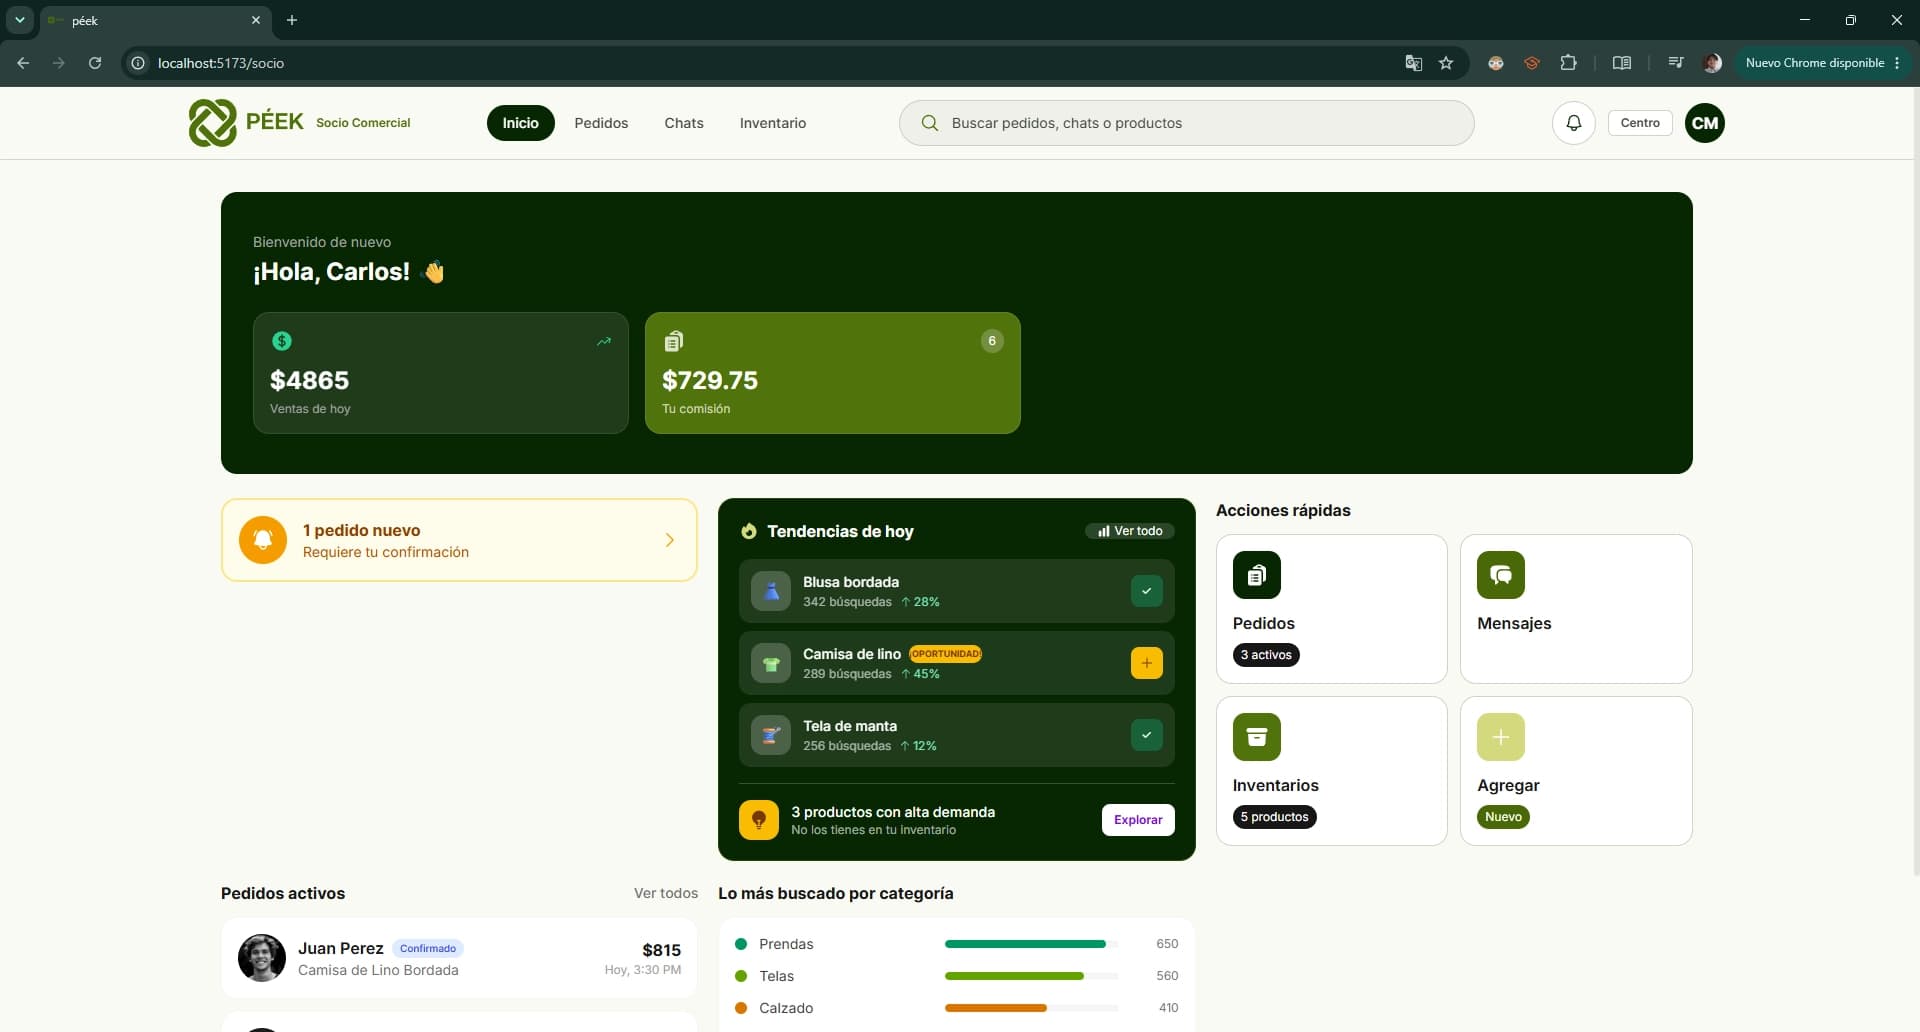1920x1032 pixels.
Task: Click the Camisa de lino shirt icon
Action: 771,663
